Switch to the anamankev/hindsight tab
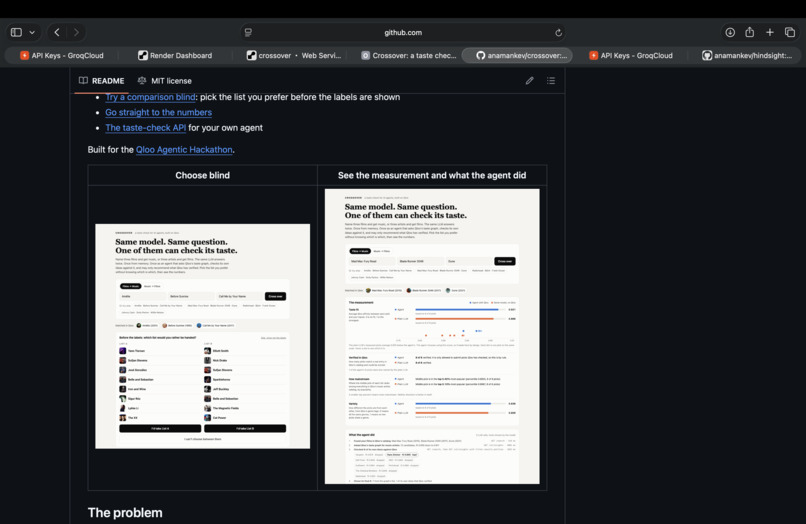806x524 pixels. pos(747,56)
